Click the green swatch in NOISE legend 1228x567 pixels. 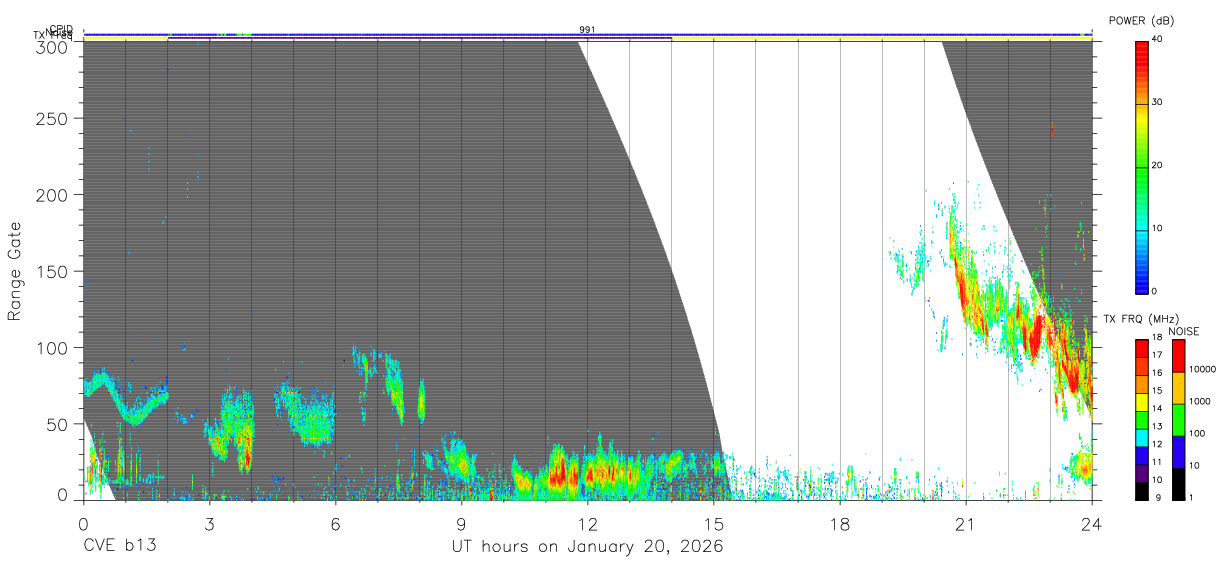[1178, 420]
